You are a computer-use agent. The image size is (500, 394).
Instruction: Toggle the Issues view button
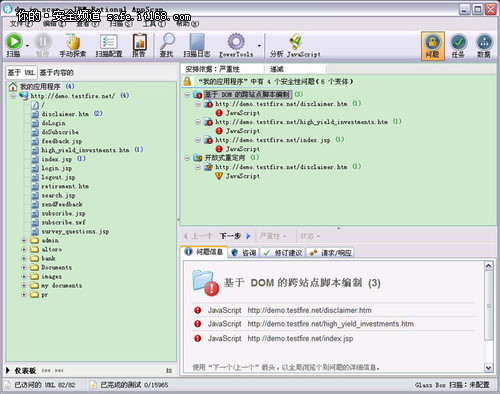tap(432, 46)
